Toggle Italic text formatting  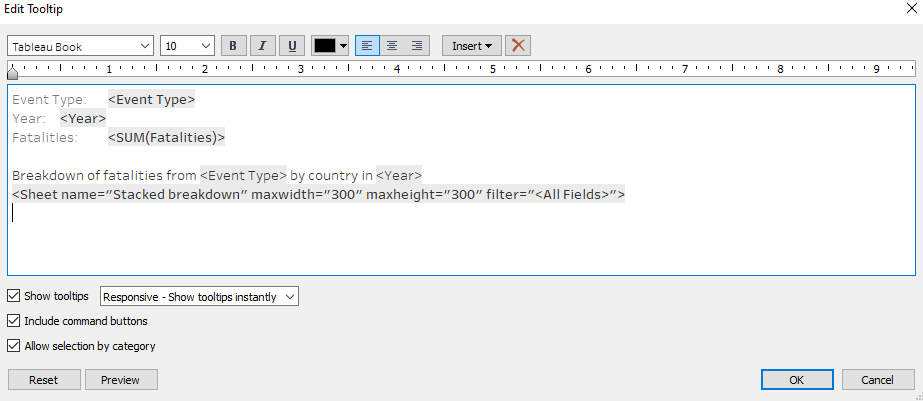pyautogui.click(x=262, y=46)
